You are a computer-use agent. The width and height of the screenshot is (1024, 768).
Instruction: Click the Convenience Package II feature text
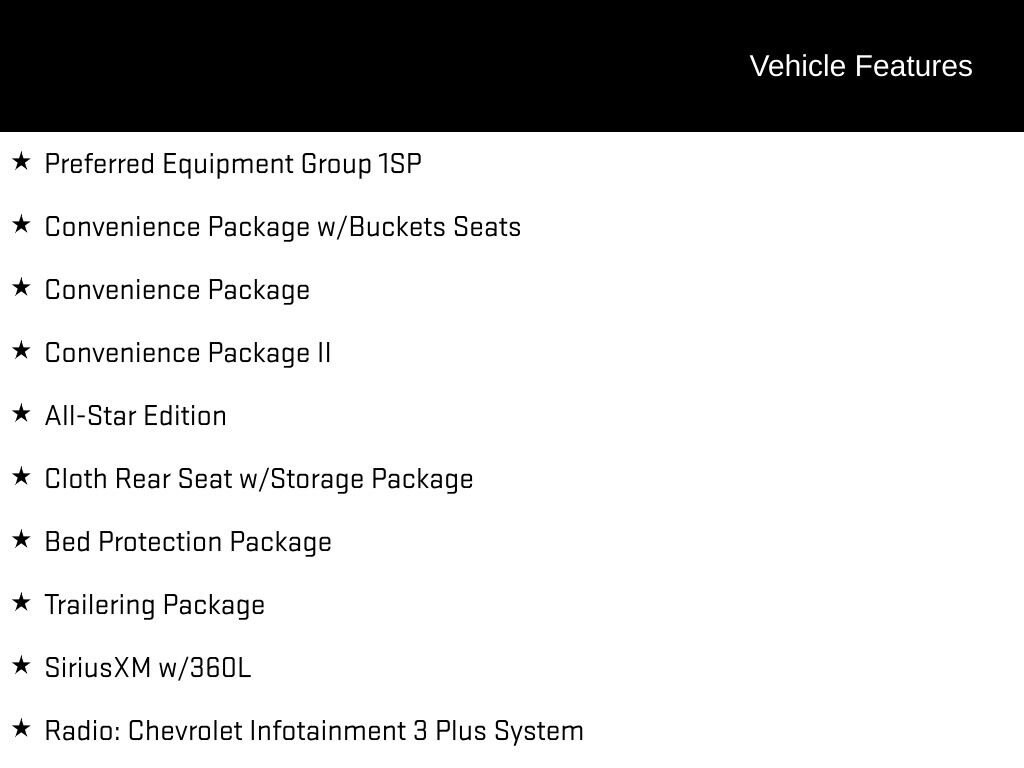click(x=188, y=353)
